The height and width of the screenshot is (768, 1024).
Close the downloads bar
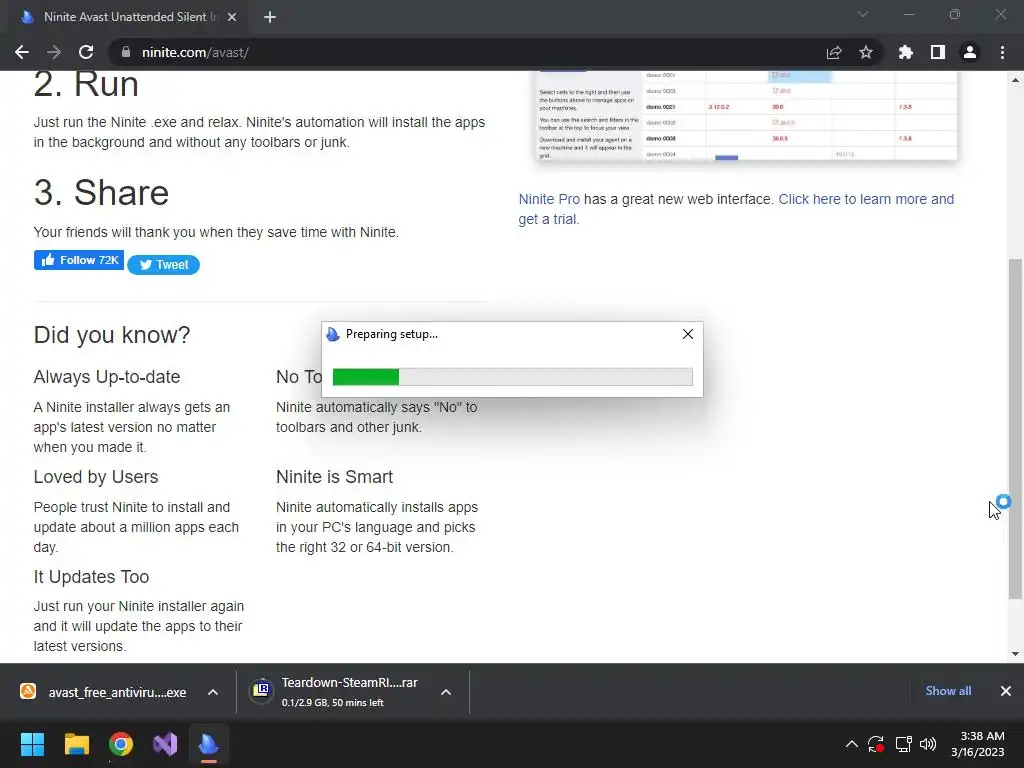(x=1006, y=691)
